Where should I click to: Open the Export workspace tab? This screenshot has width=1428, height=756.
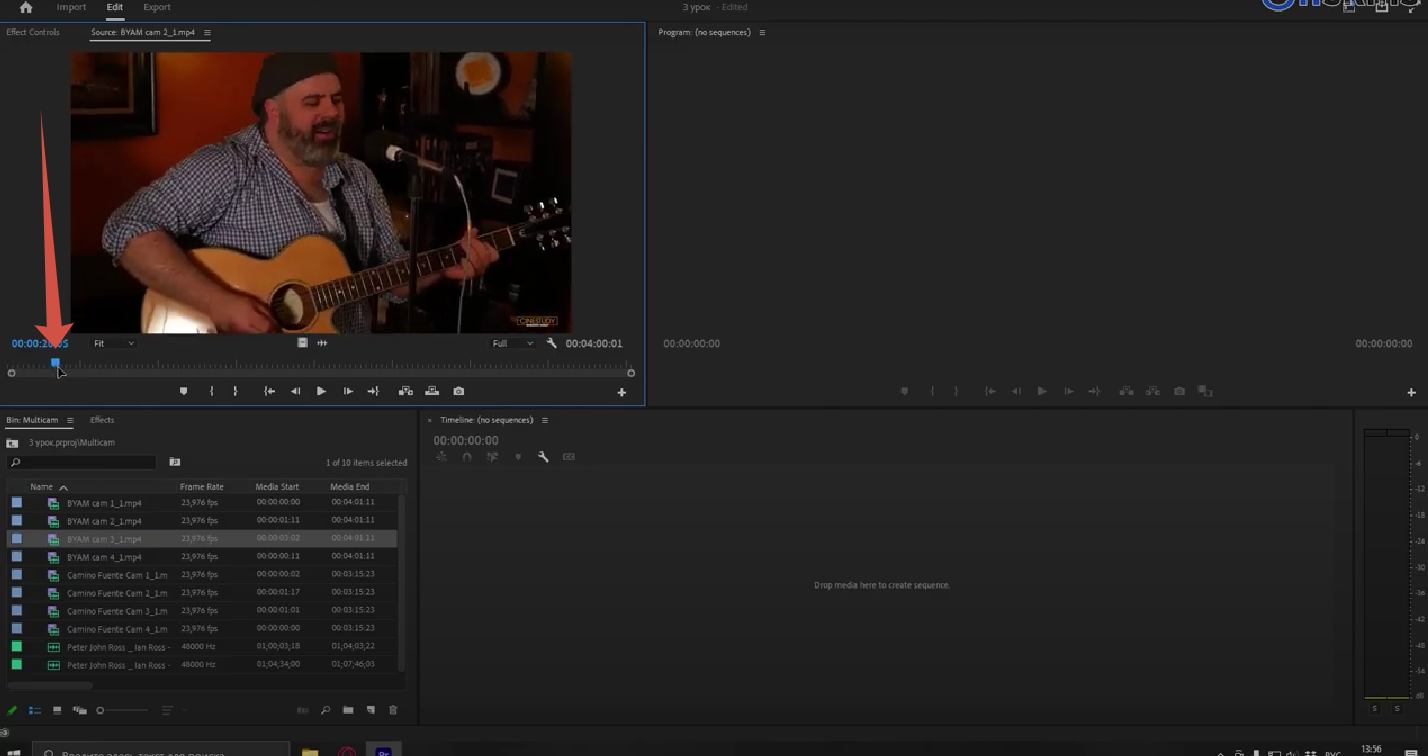pyautogui.click(x=157, y=7)
